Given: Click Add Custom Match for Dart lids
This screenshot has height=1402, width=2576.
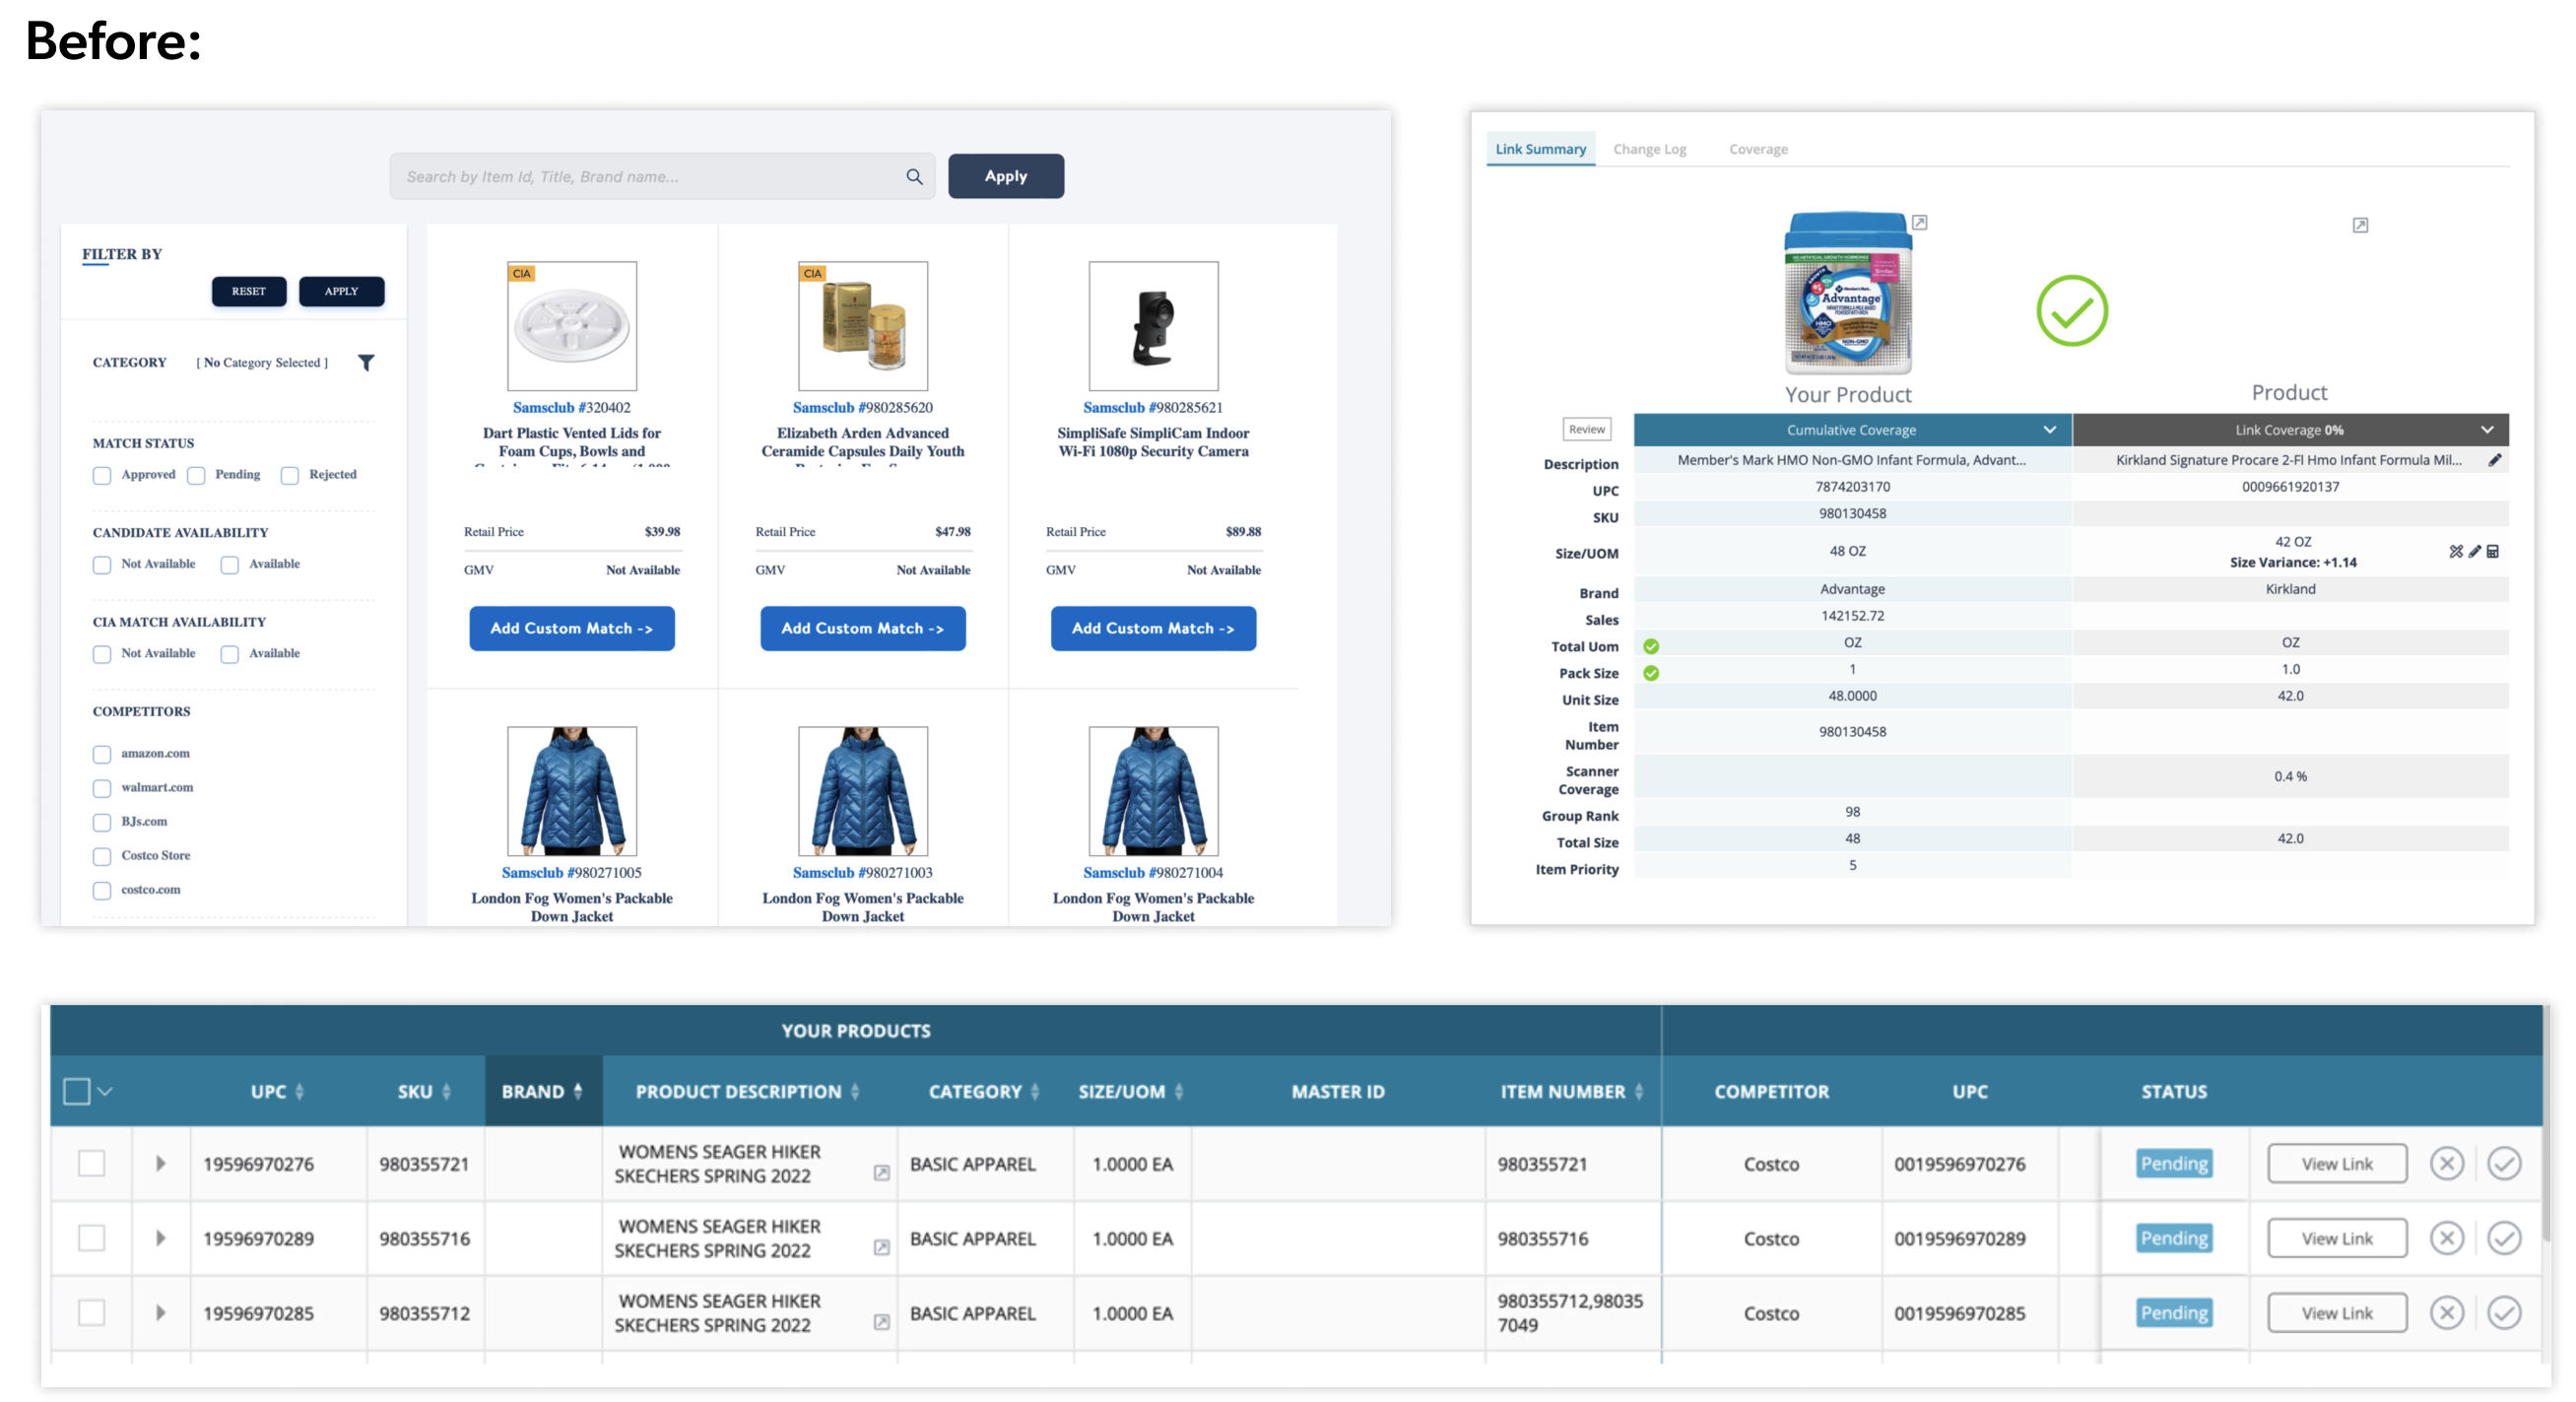Looking at the screenshot, I should 572,628.
